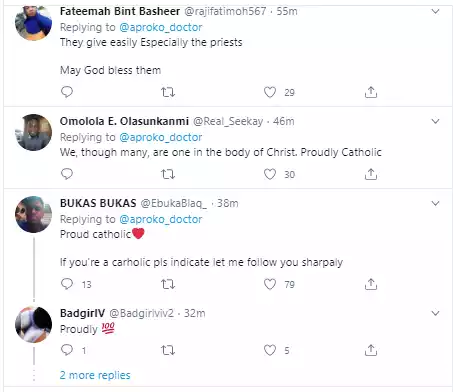
Task: Open BadgirlV's profile name
Action: click(82, 313)
